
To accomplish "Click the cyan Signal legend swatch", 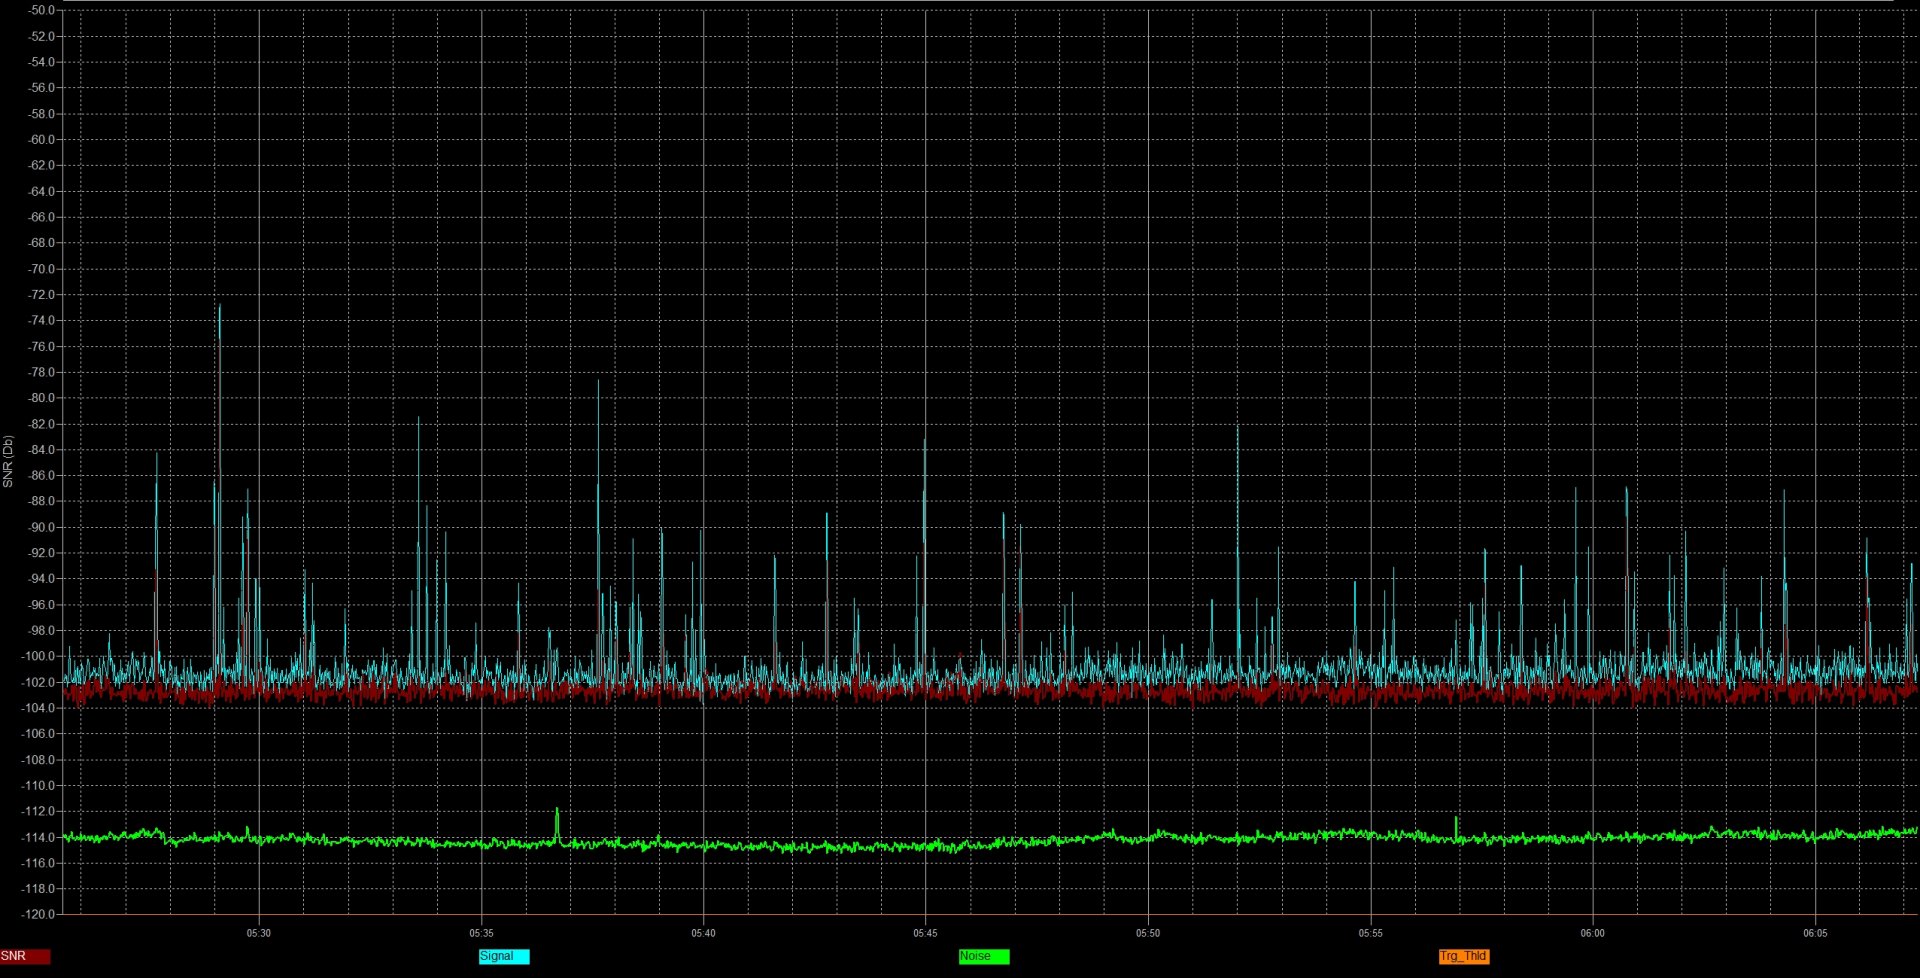I will (x=504, y=956).
